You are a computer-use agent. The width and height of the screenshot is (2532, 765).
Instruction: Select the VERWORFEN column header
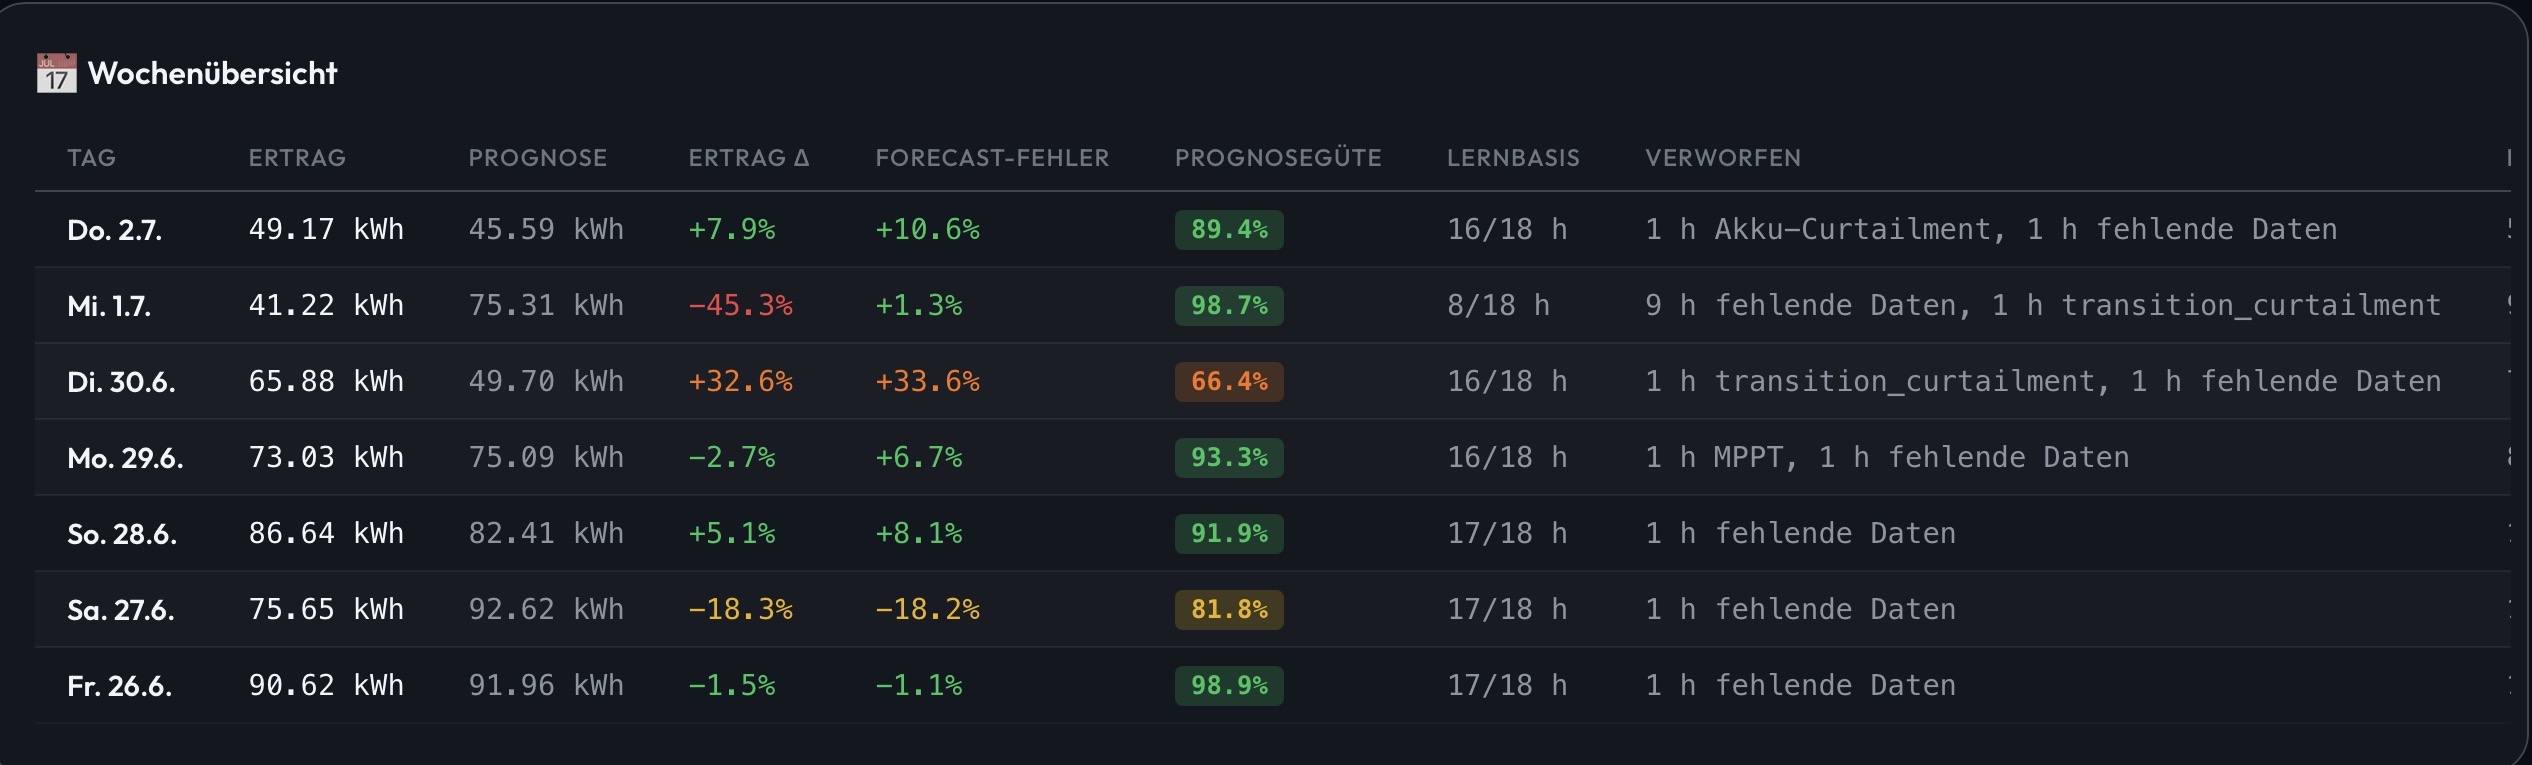point(1723,158)
